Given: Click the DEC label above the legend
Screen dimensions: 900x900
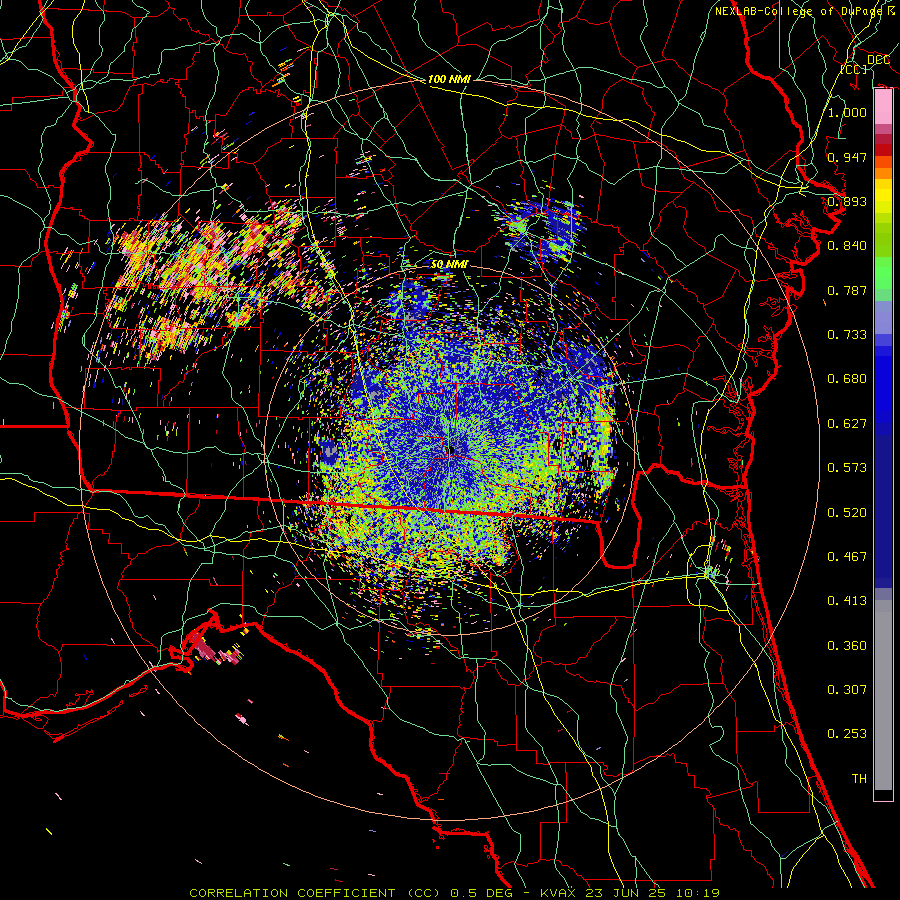Looking at the screenshot, I should [878, 60].
